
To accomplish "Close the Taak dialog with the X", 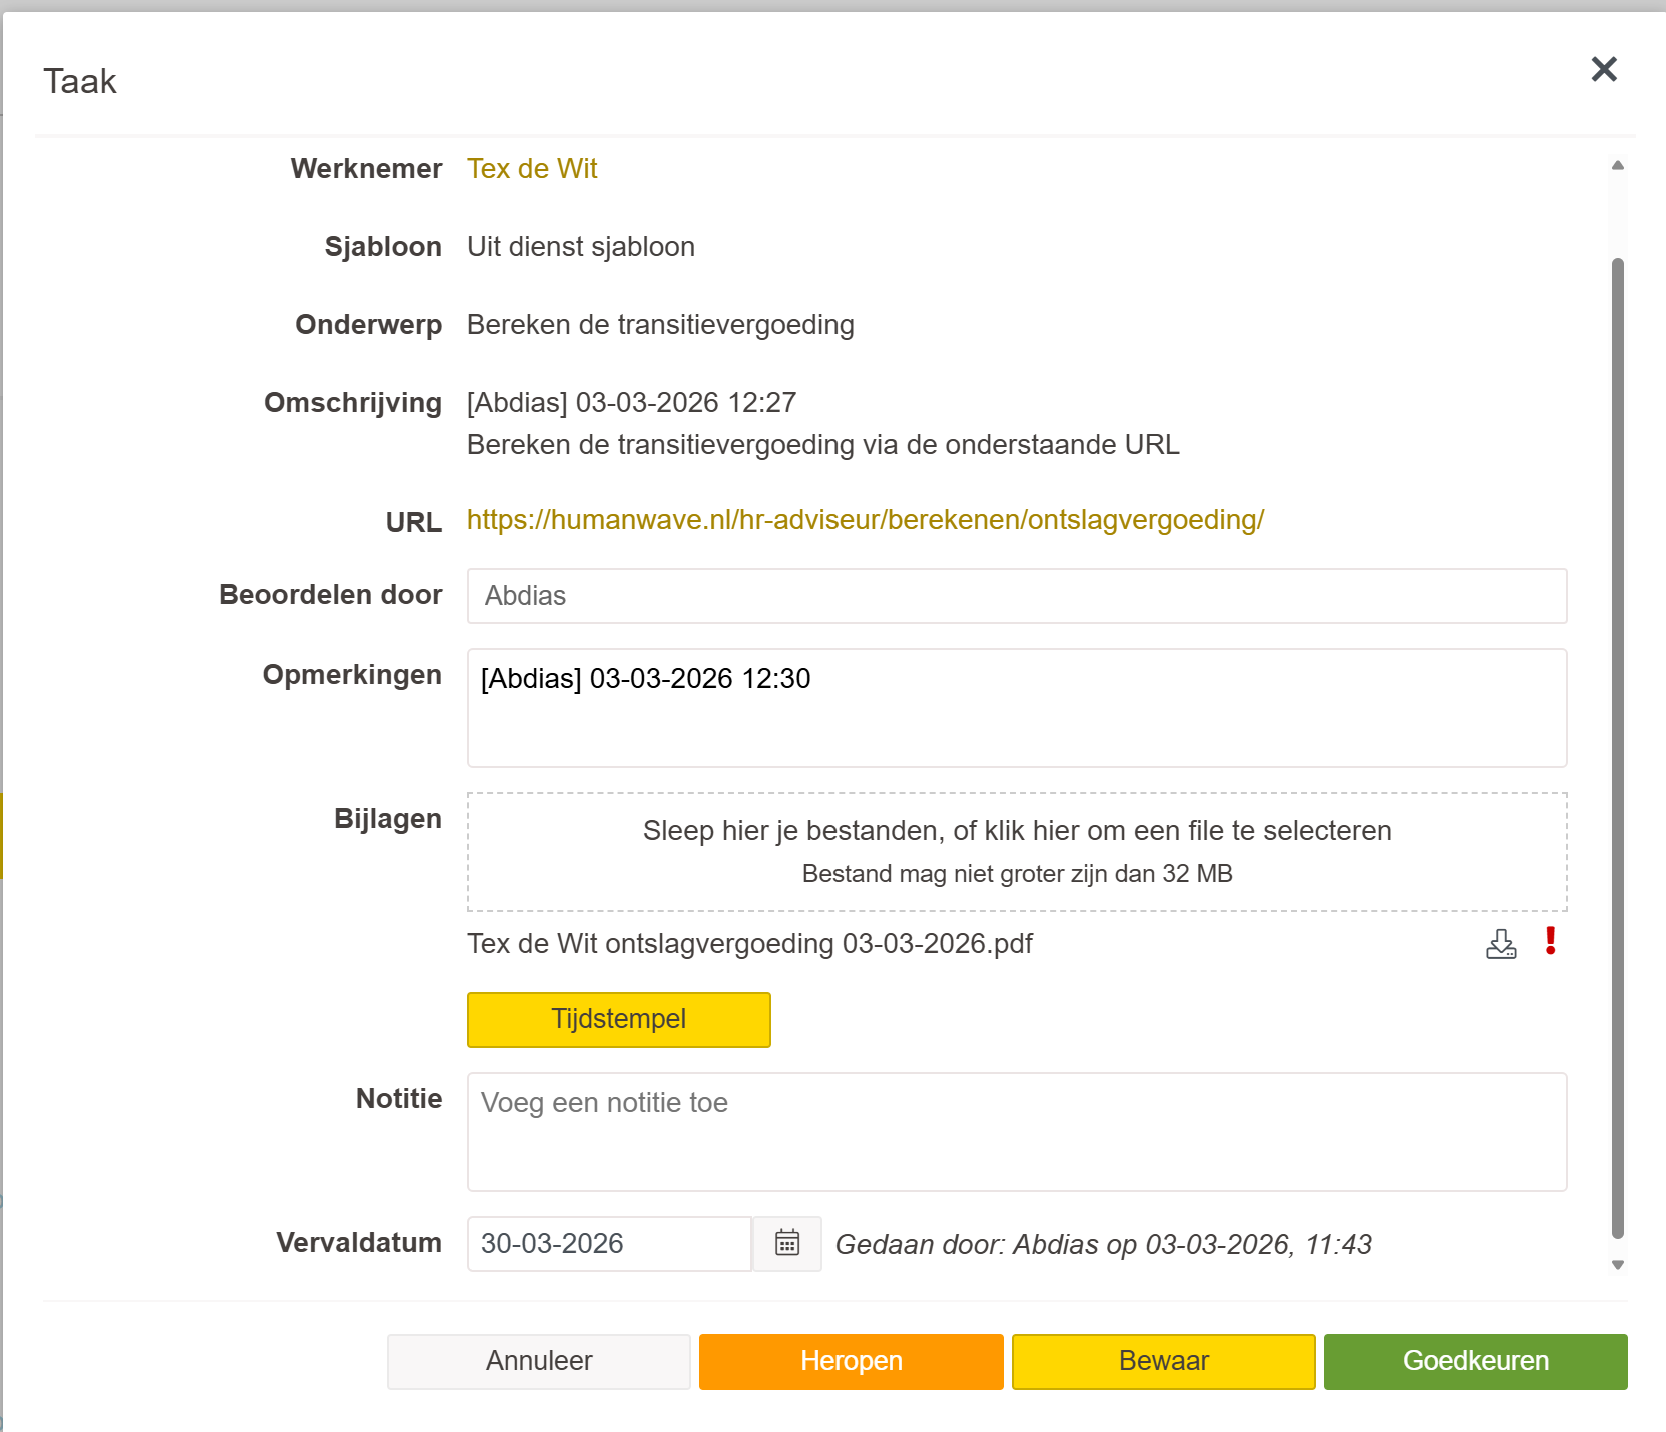I will coord(1604,69).
